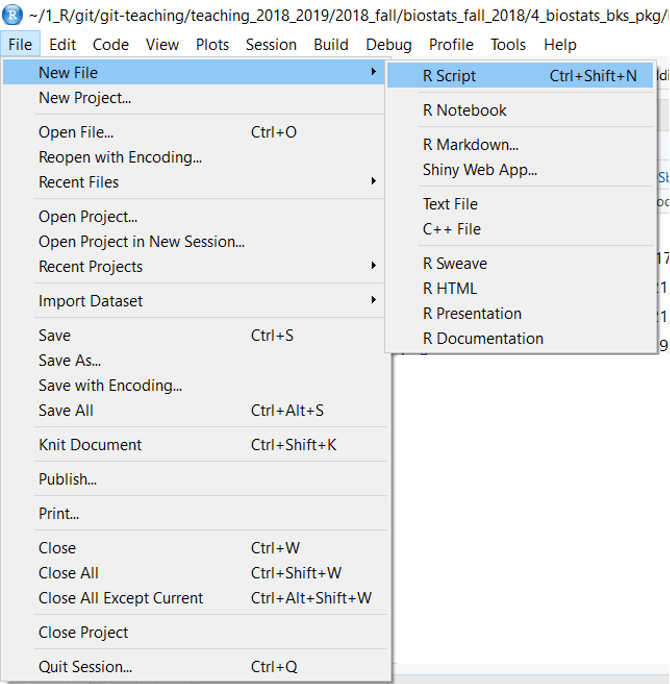Open the Build menu
The height and width of the screenshot is (684, 670).
tap(331, 44)
